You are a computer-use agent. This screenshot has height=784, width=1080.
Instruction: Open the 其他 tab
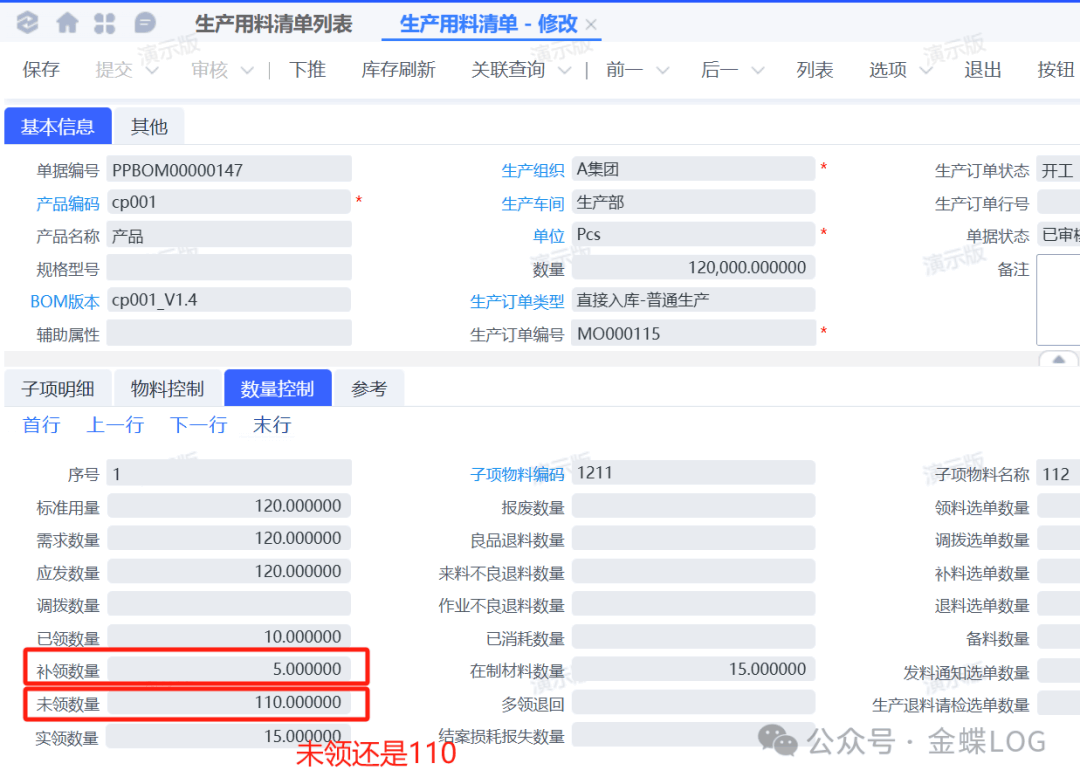coord(149,127)
